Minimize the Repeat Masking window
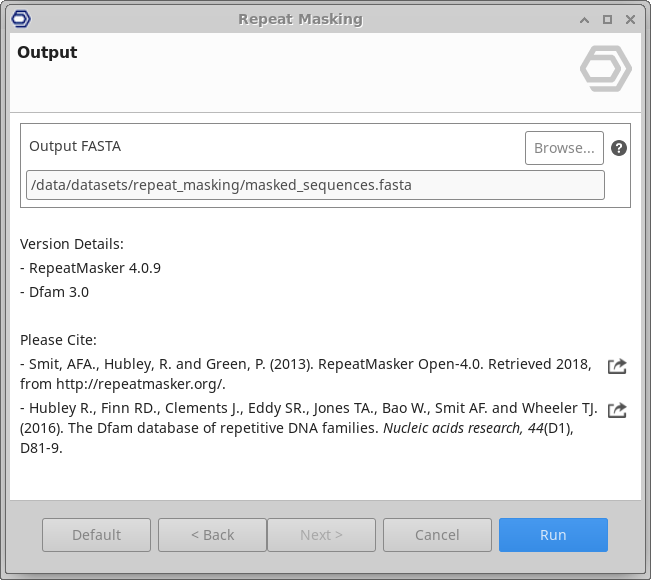This screenshot has height=580, width=651. pos(585,19)
